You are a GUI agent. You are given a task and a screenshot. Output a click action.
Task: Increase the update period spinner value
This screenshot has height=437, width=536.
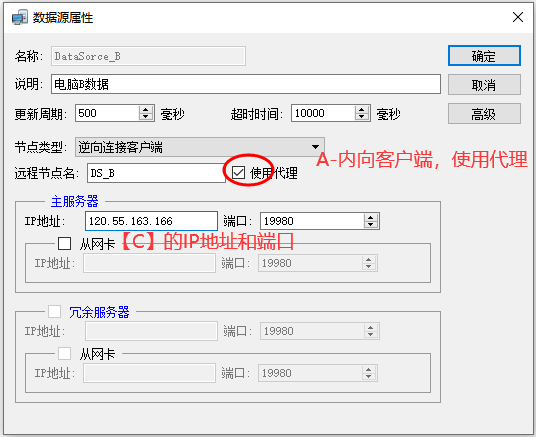pyautogui.click(x=146, y=110)
